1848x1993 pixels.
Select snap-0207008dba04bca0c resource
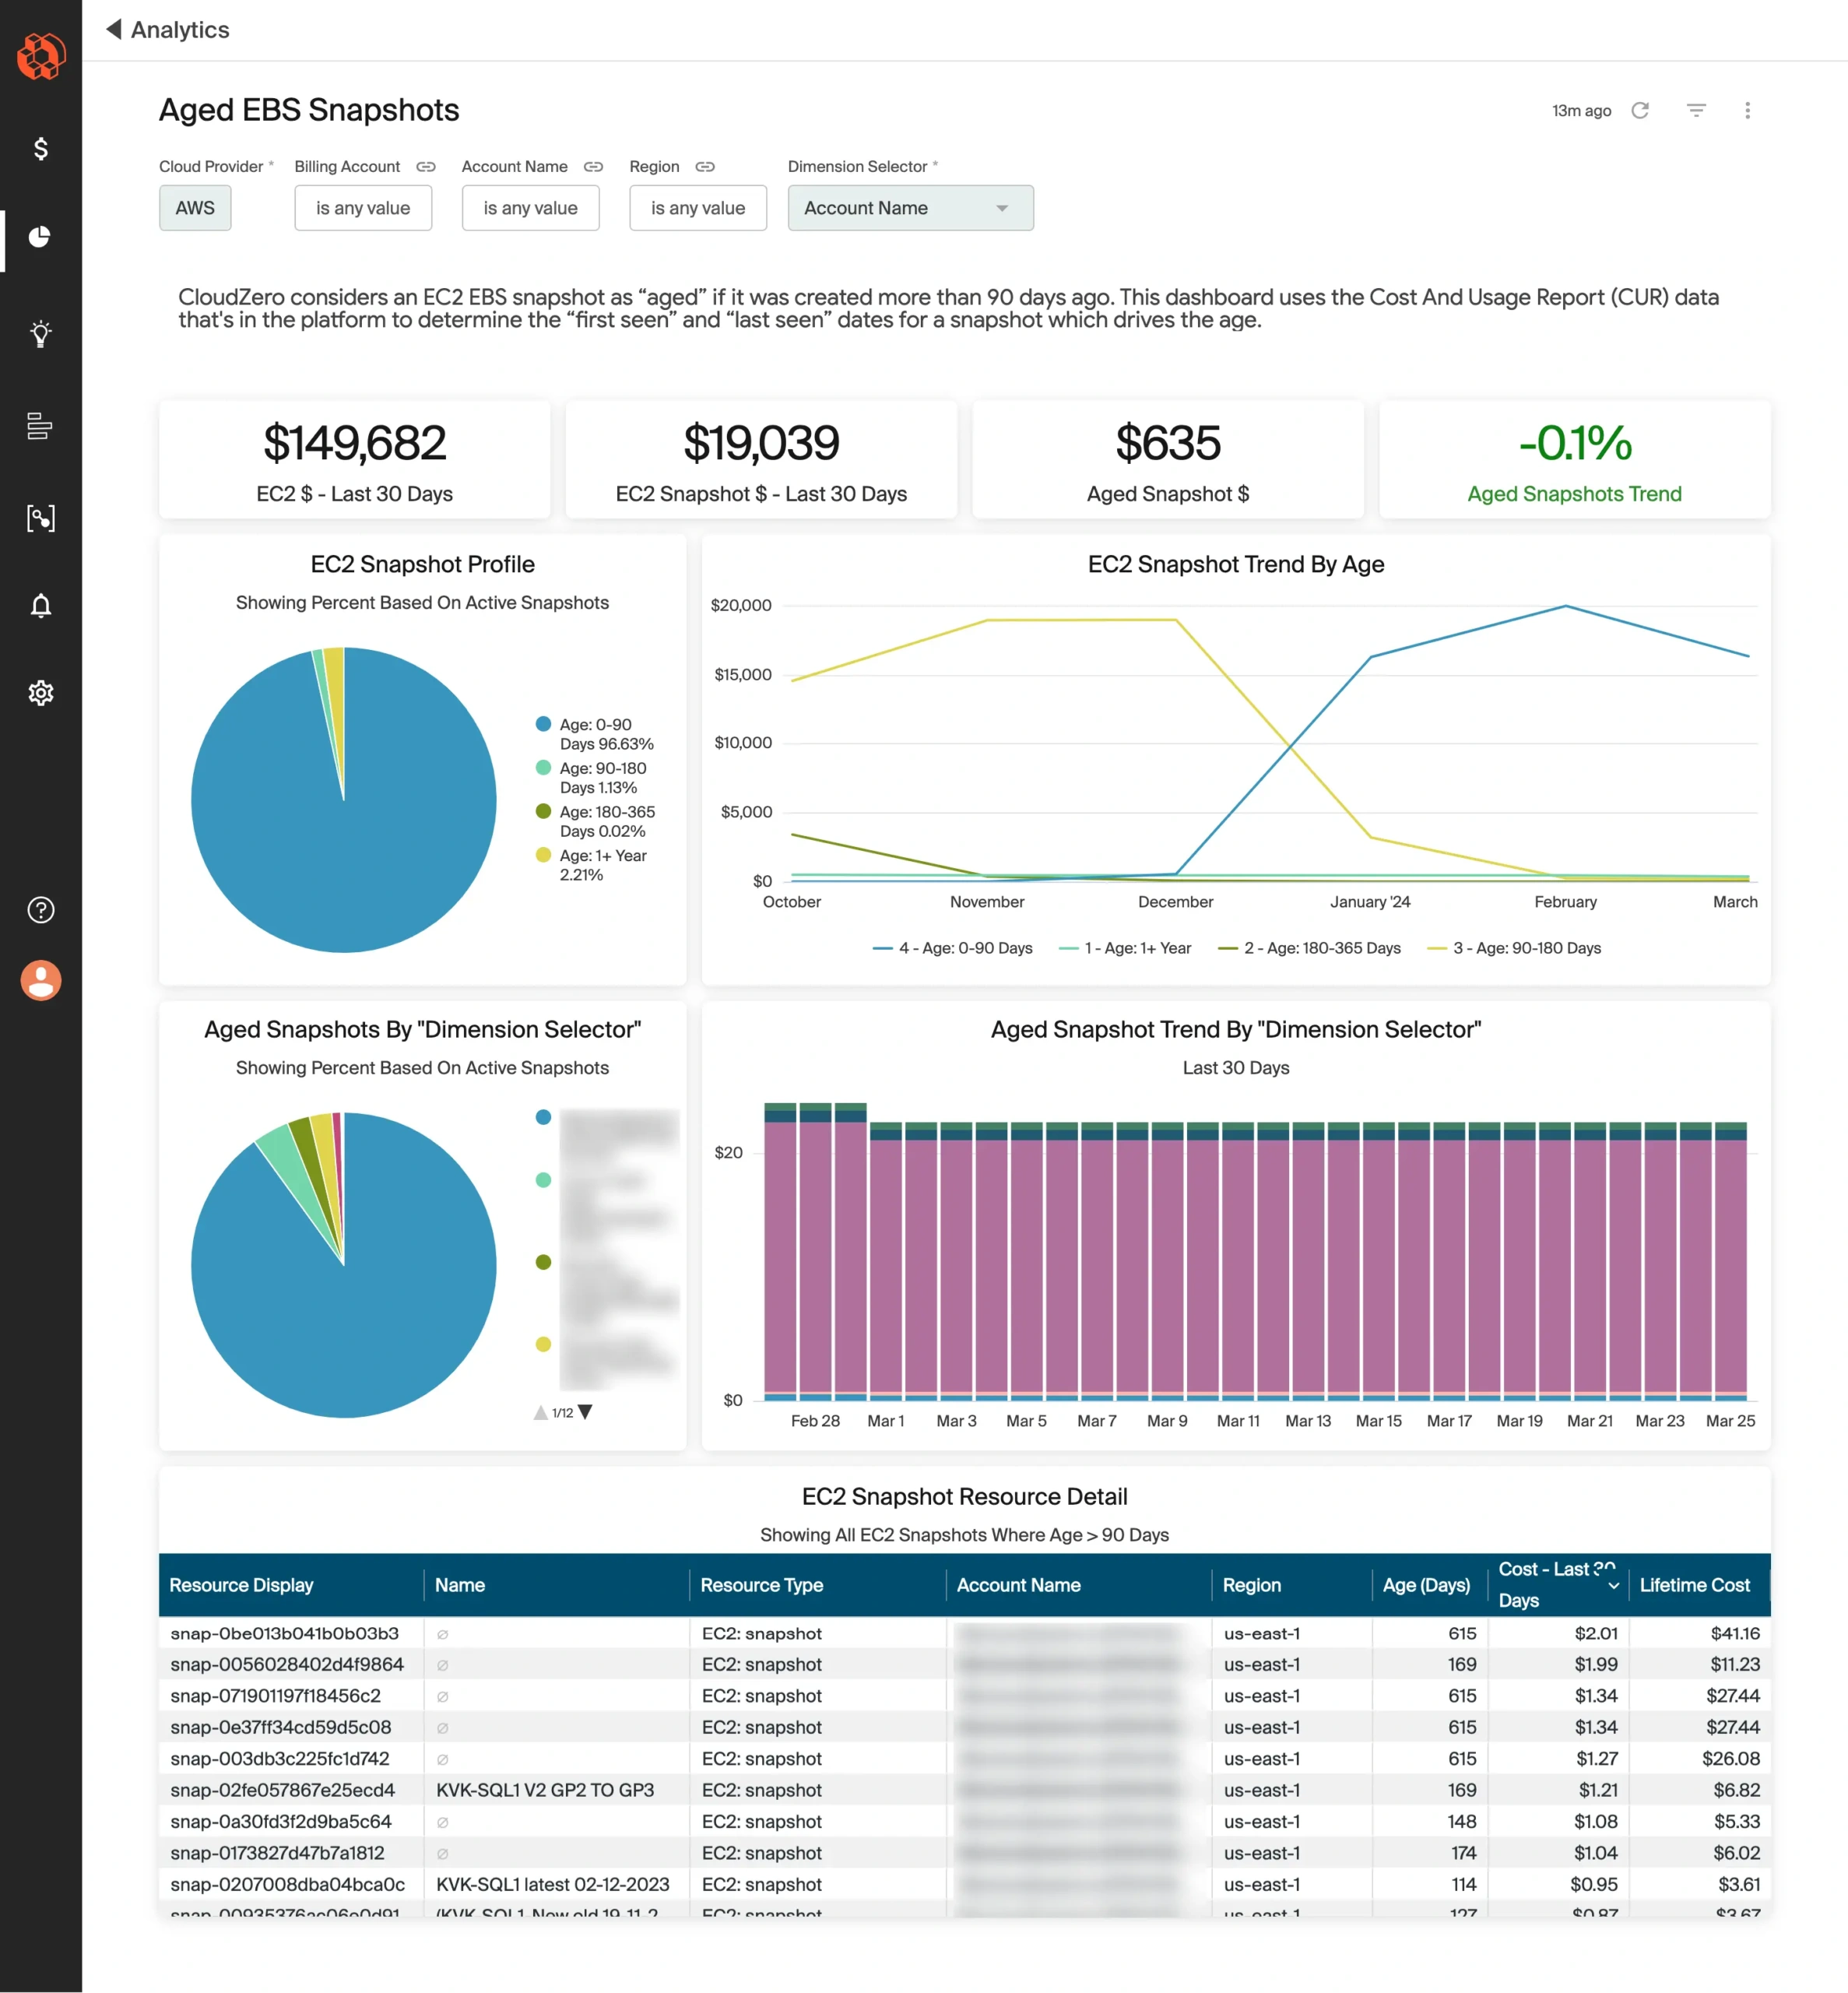(288, 1884)
